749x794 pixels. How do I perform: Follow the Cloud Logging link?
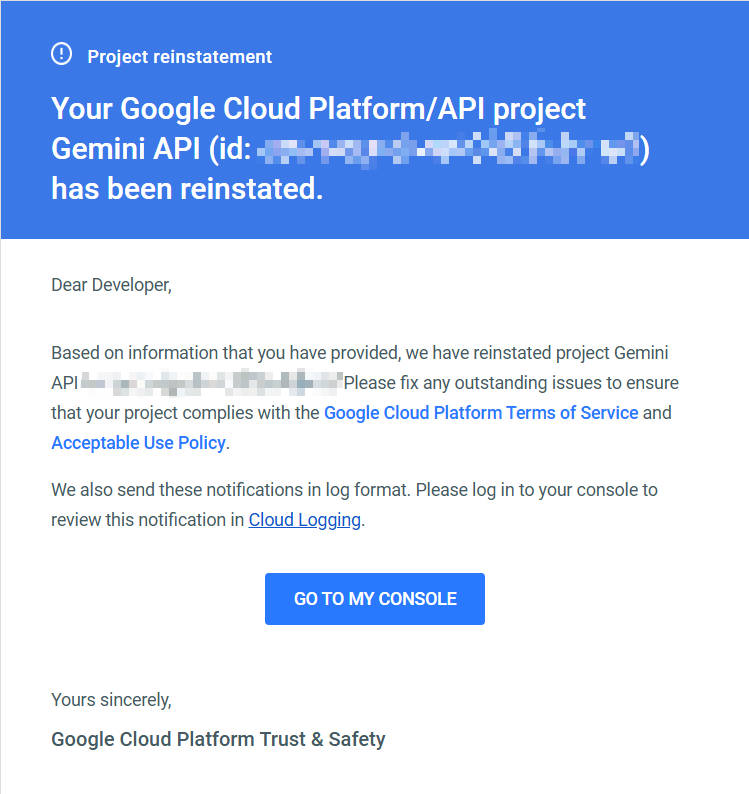pos(304,520)
